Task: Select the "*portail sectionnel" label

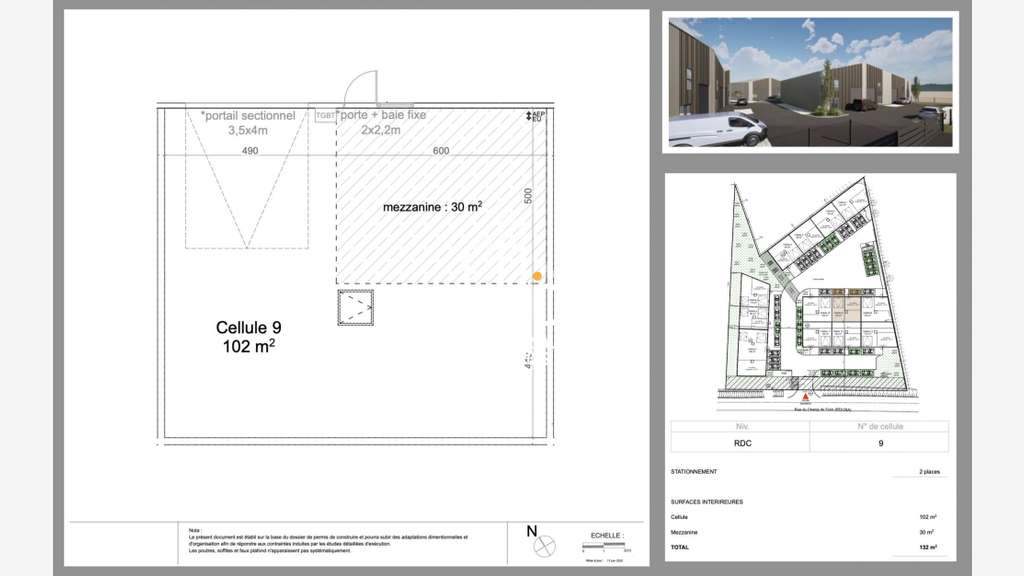Action: [x=248, y=116]
